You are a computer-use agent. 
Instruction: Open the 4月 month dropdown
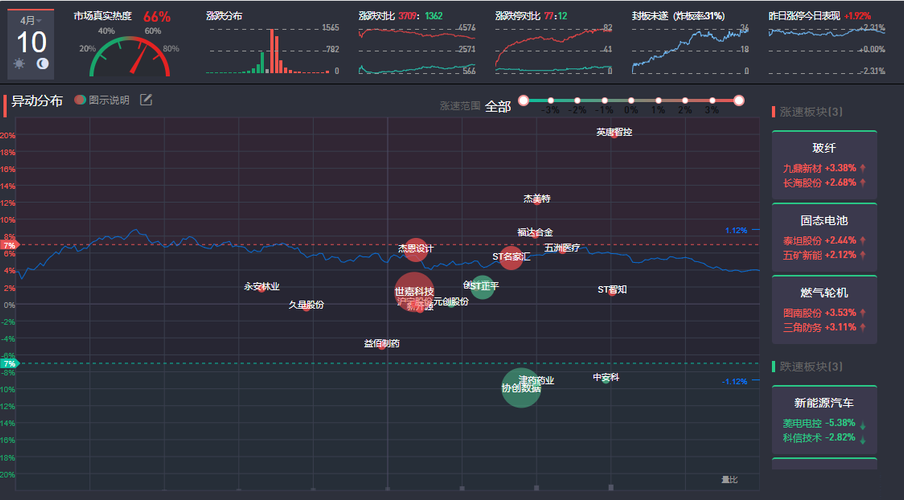coord(31,20)
